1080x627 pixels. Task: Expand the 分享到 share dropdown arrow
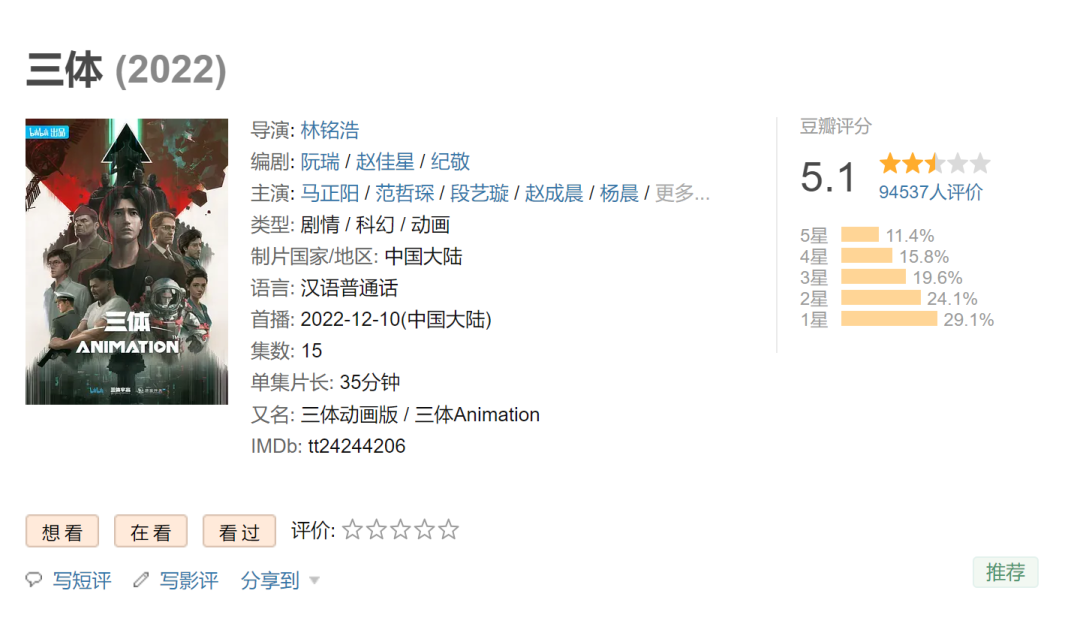pos(314,581)
